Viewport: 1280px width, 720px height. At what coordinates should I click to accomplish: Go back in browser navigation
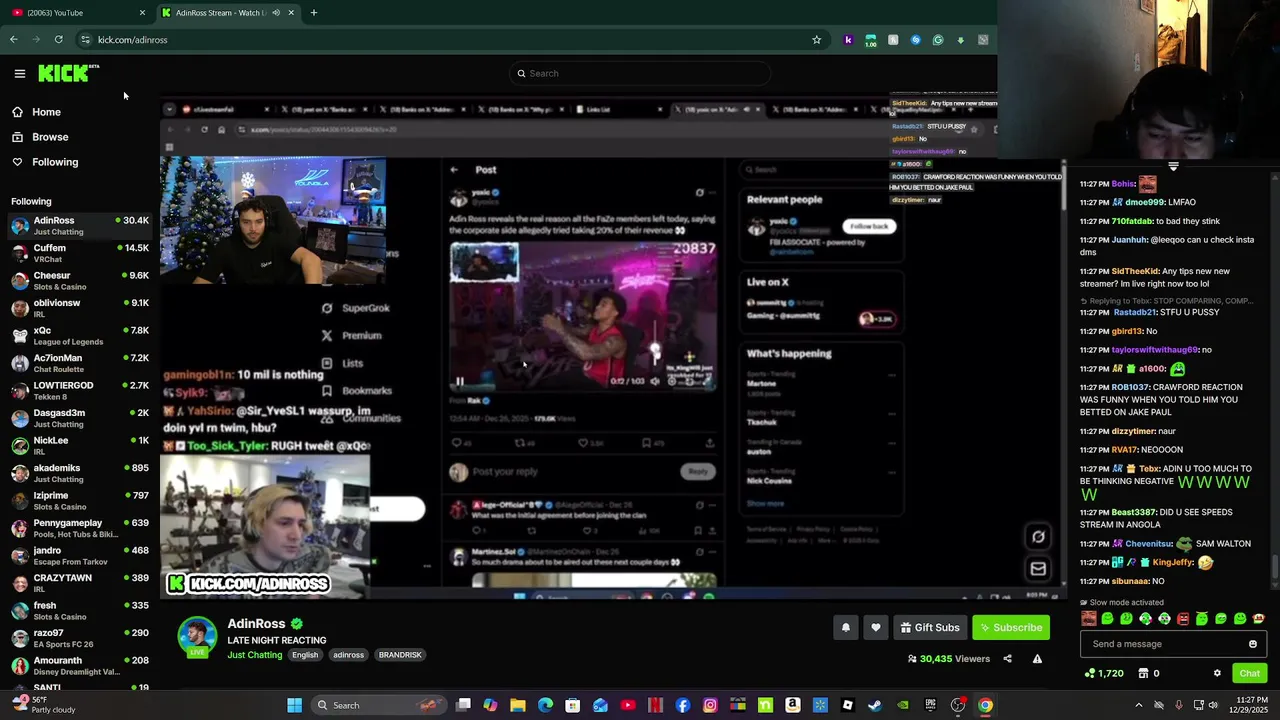click(x=13, y=39)
